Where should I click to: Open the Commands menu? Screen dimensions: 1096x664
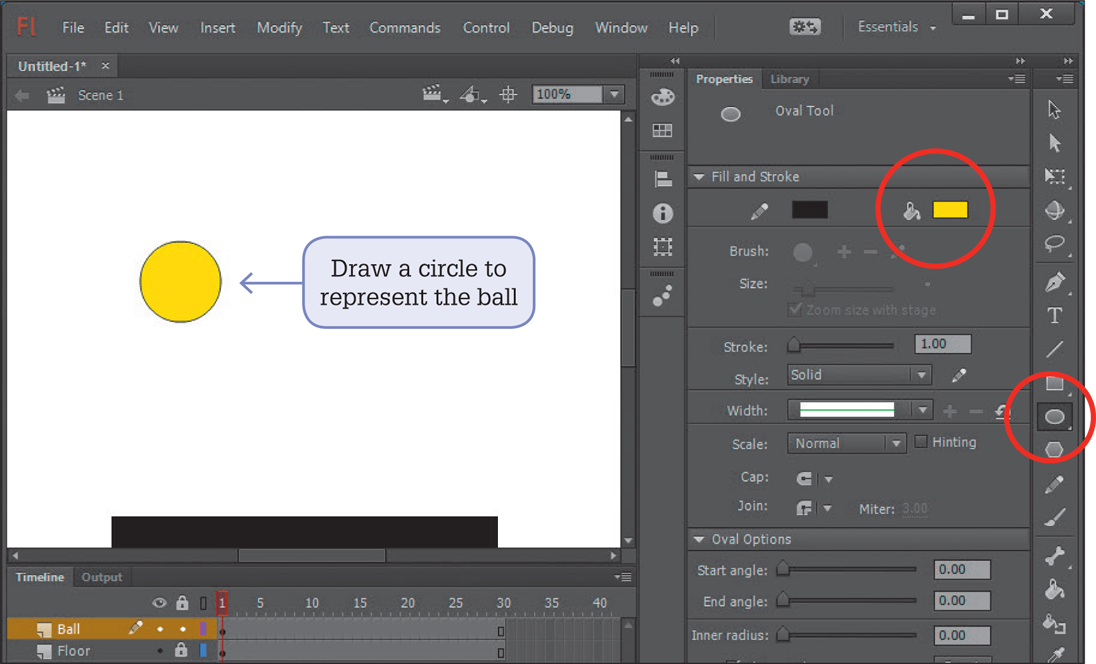pyautogui.click(x=405, y=28)
